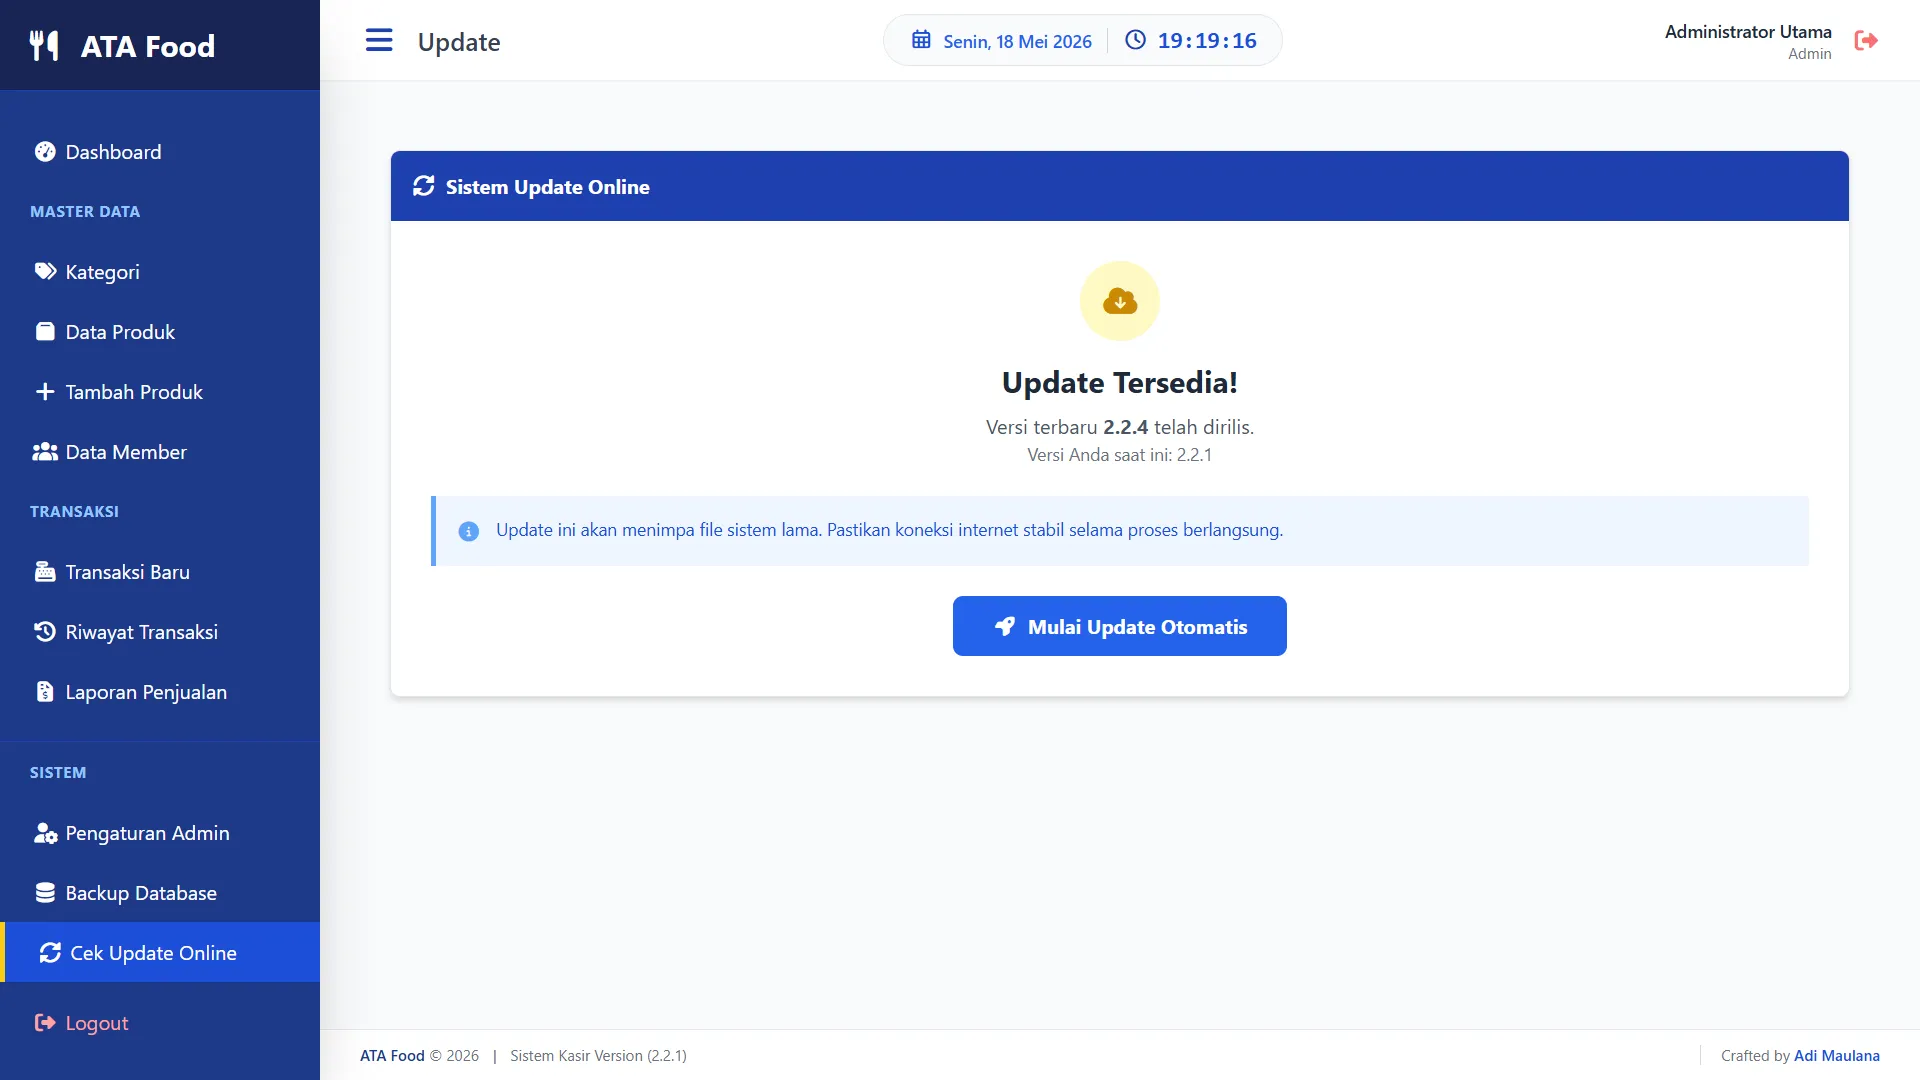Screen dimensions: 1920x1080
Task: Click the Update Tersedia! heading
Action: pyautogui.click(x=1120, y=383)
